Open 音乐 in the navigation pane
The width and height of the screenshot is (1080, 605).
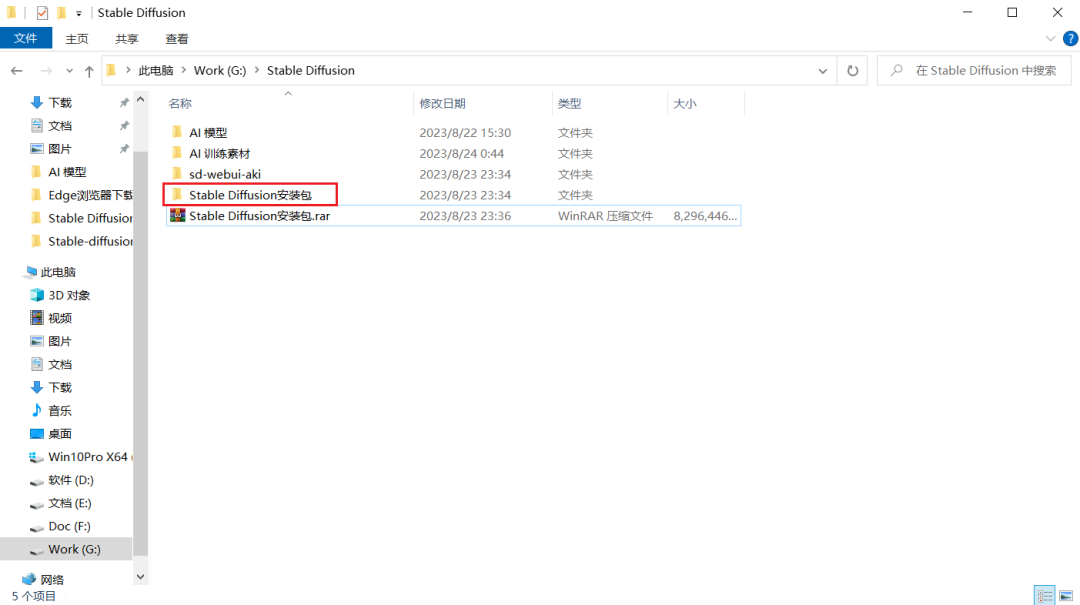tap(60, 411)
